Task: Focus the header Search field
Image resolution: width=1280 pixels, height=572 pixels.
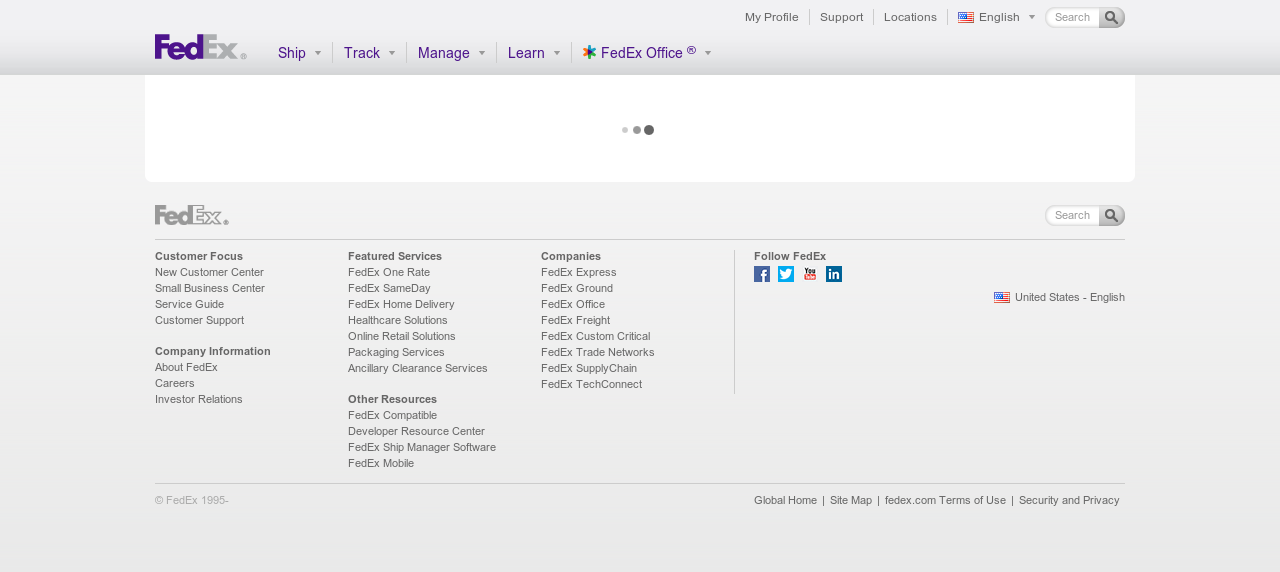Action: (1073, 18)
